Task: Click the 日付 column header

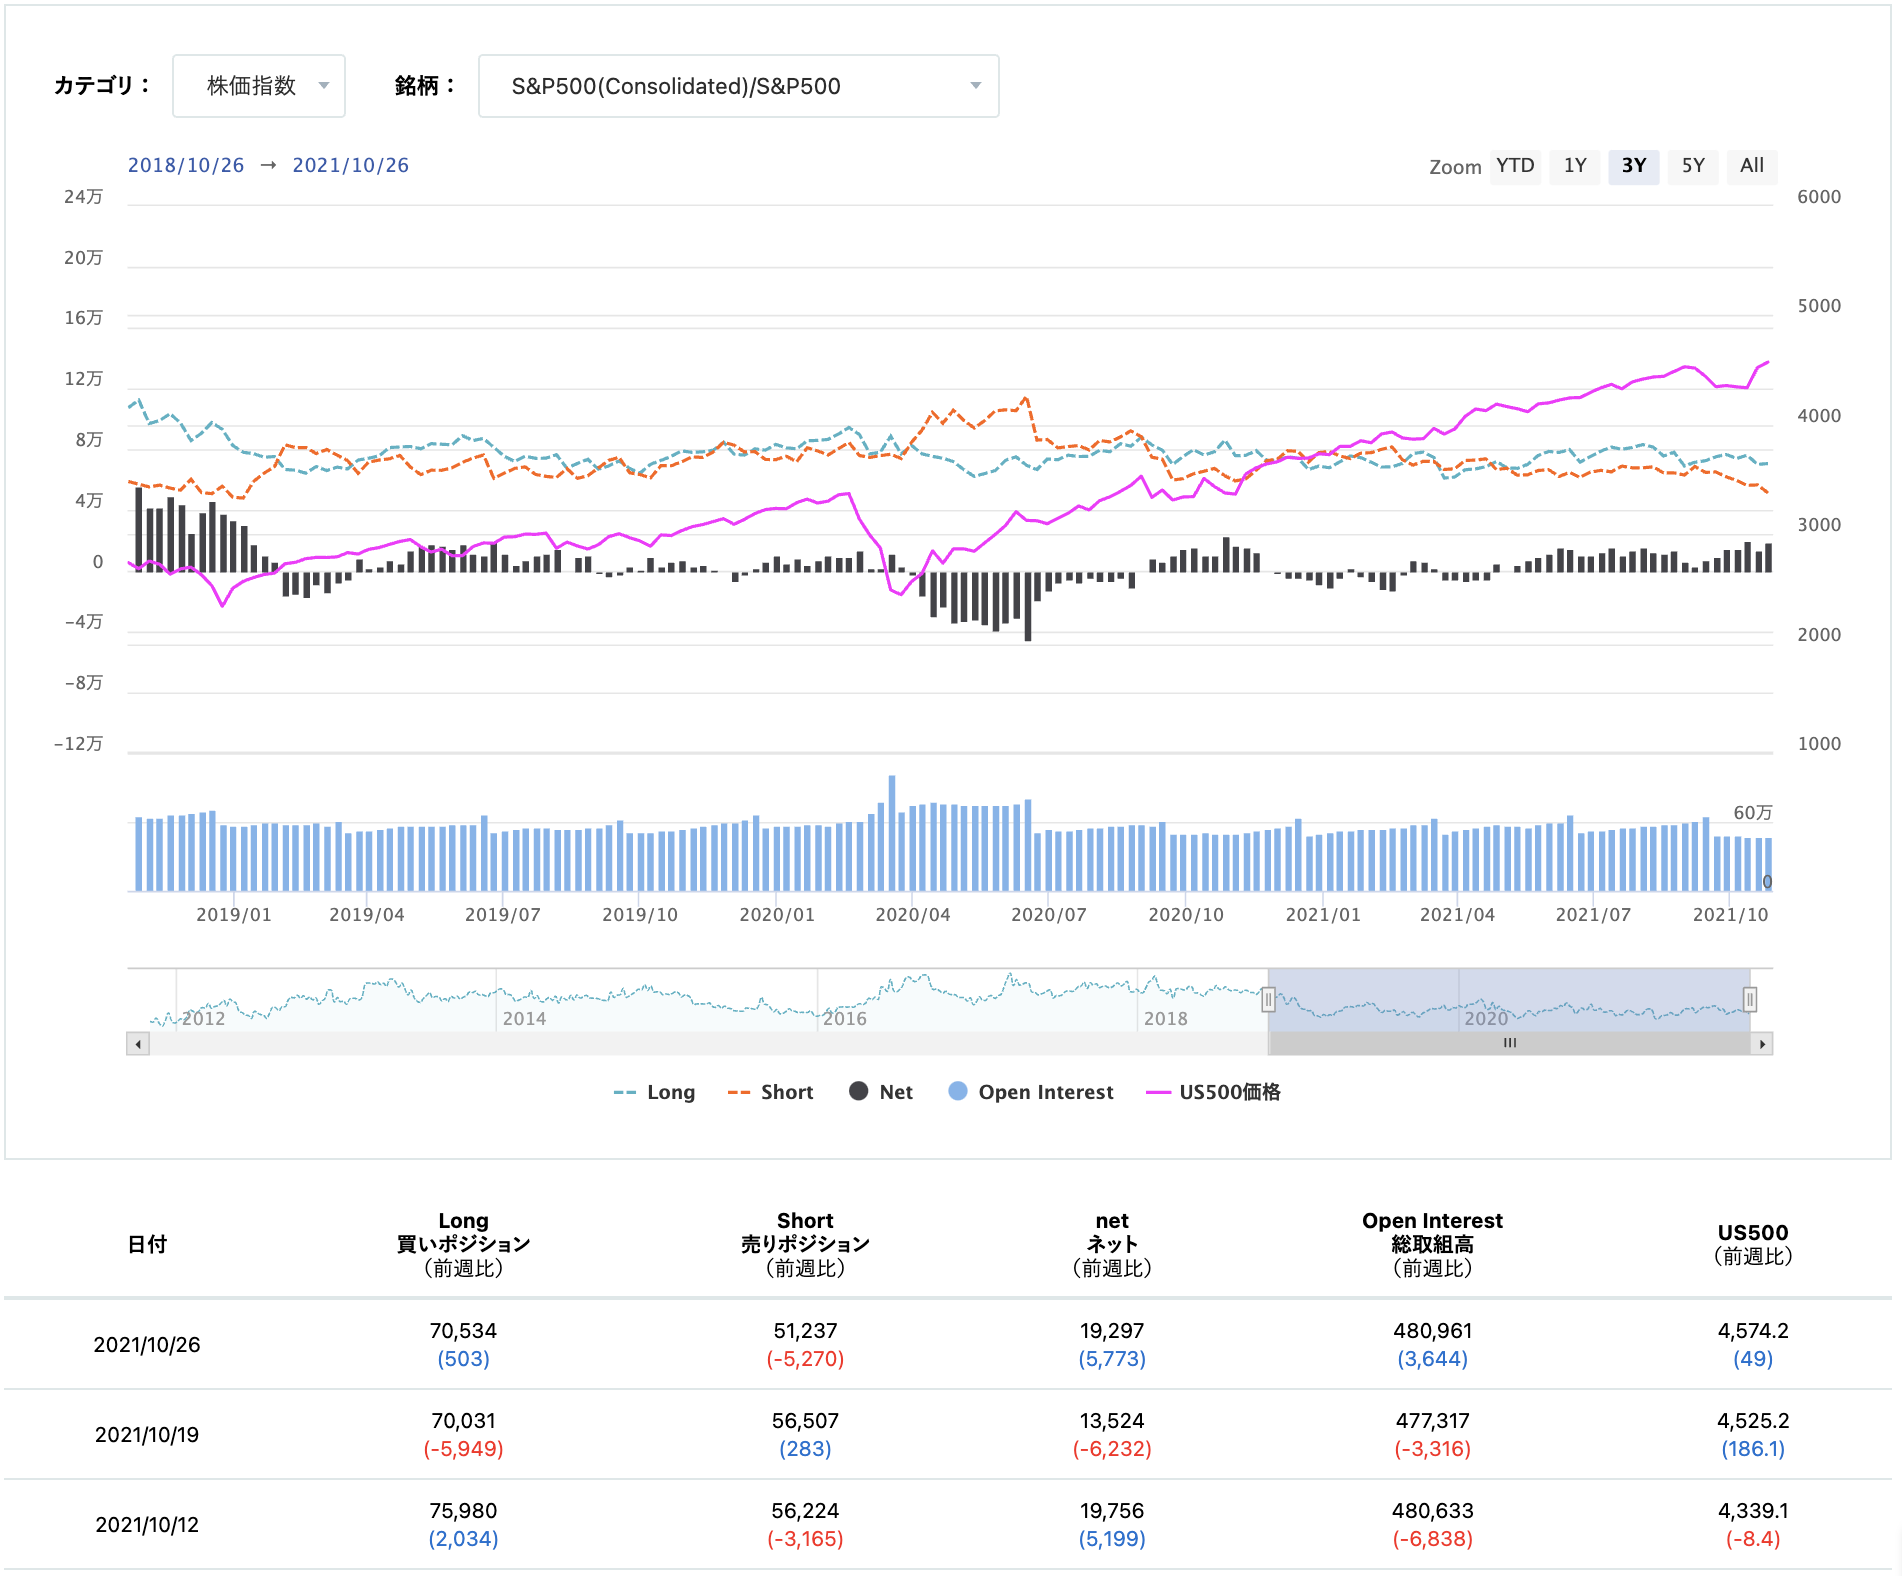Action: [147, 1245]
